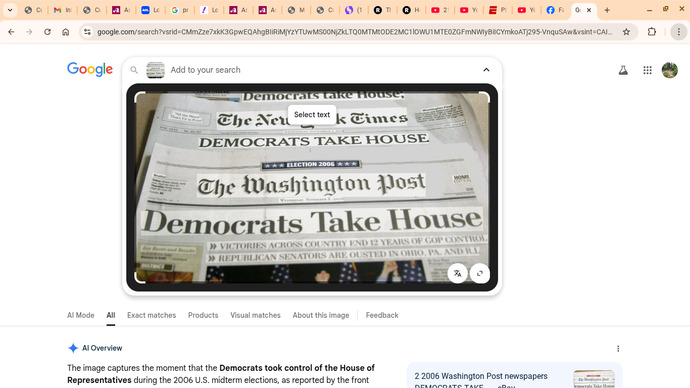Image resolution: width=690 pixels, height=388 pixels.
Task: Open the Products tab
Action: [x=203, y=315]
